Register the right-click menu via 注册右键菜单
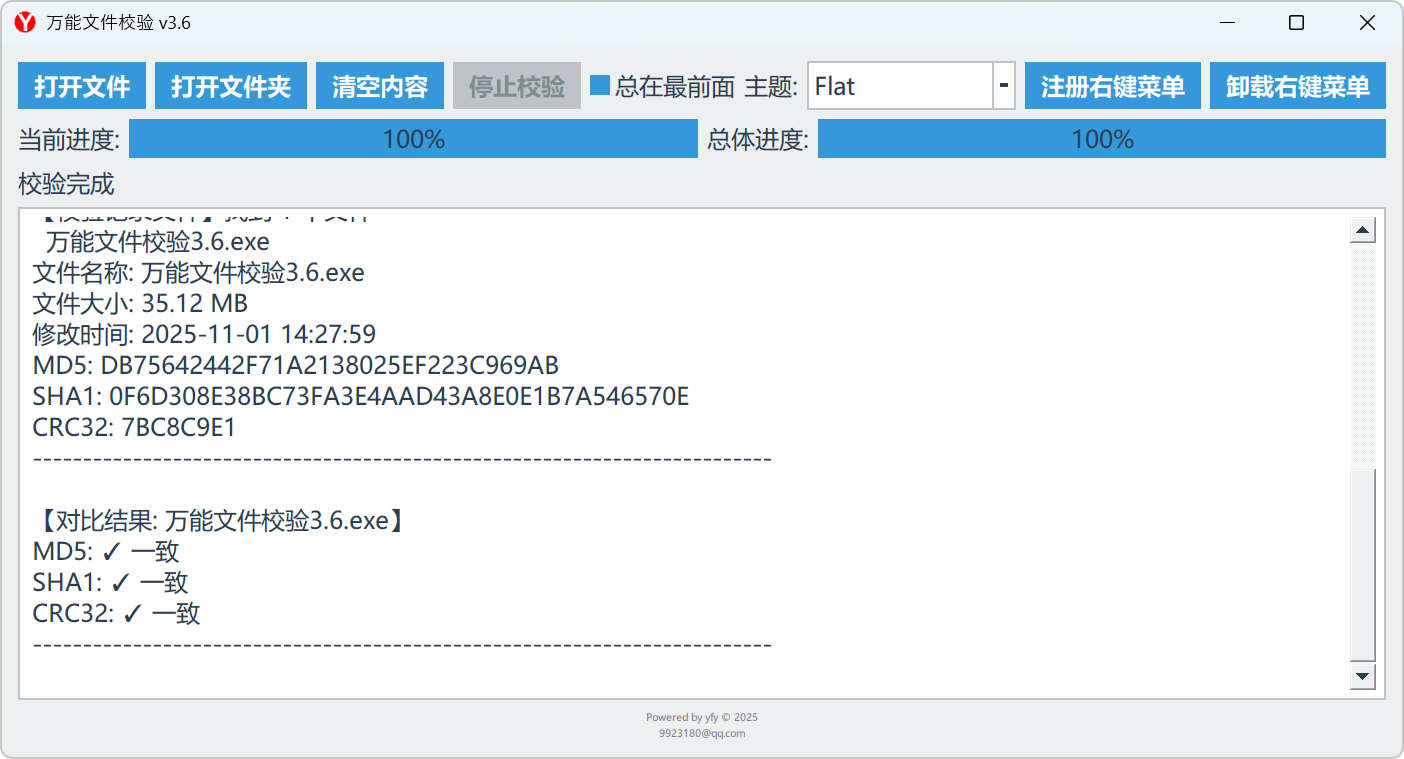 click(1112, 85)
